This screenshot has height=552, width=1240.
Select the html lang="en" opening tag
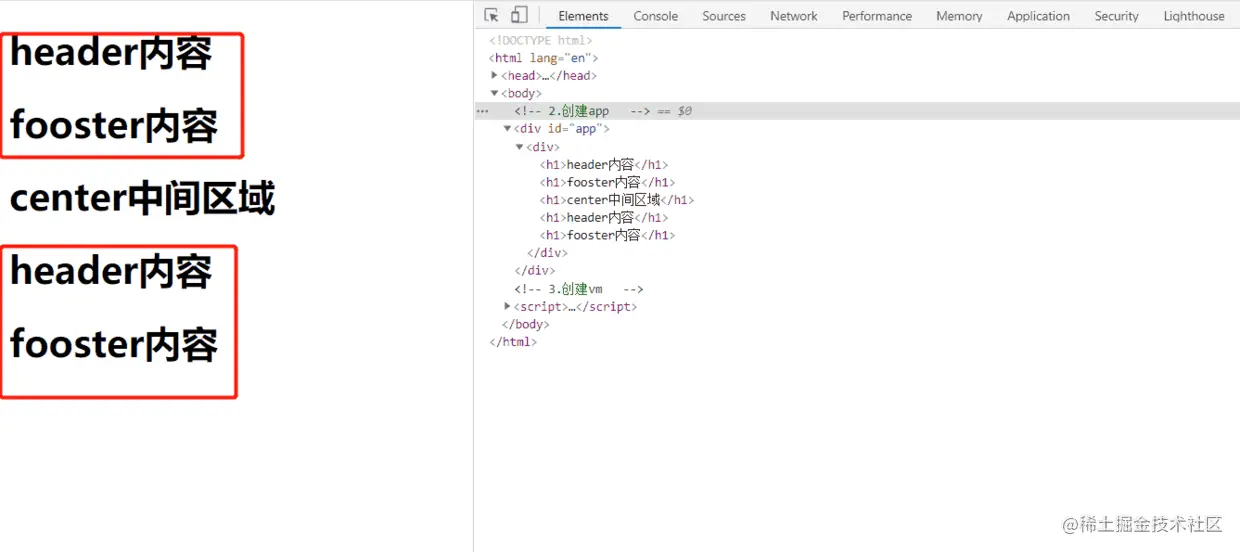click(543, 58)
